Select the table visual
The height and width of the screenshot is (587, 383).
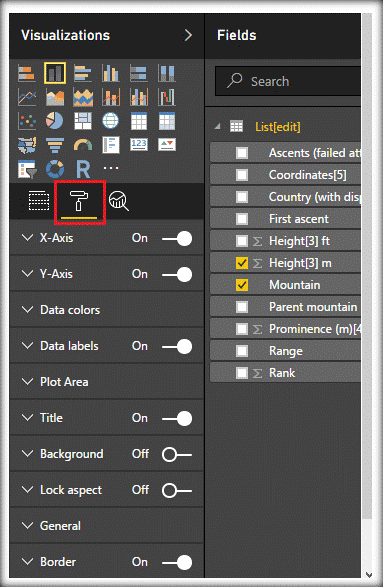click(139, 121)
